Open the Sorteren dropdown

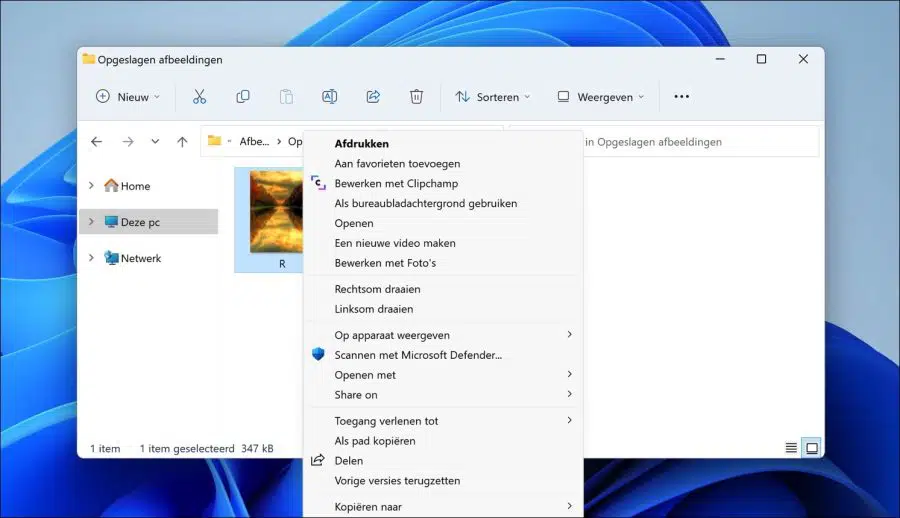pos(492,96)
